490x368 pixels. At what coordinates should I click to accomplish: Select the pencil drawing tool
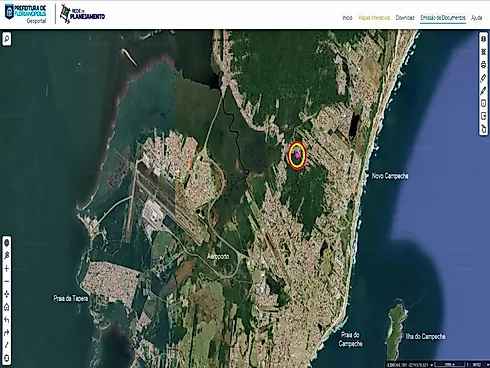pos(483,91)
